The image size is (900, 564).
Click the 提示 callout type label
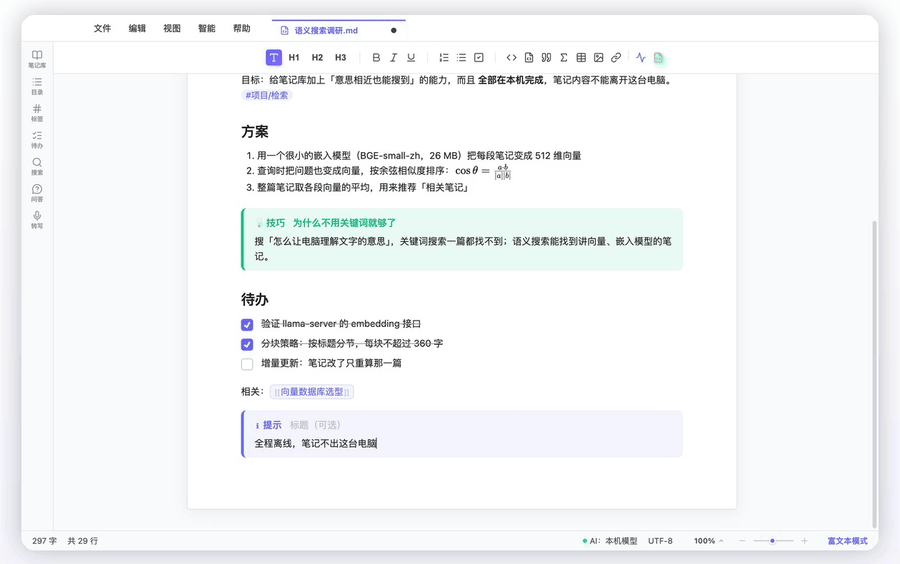point(272,425)
